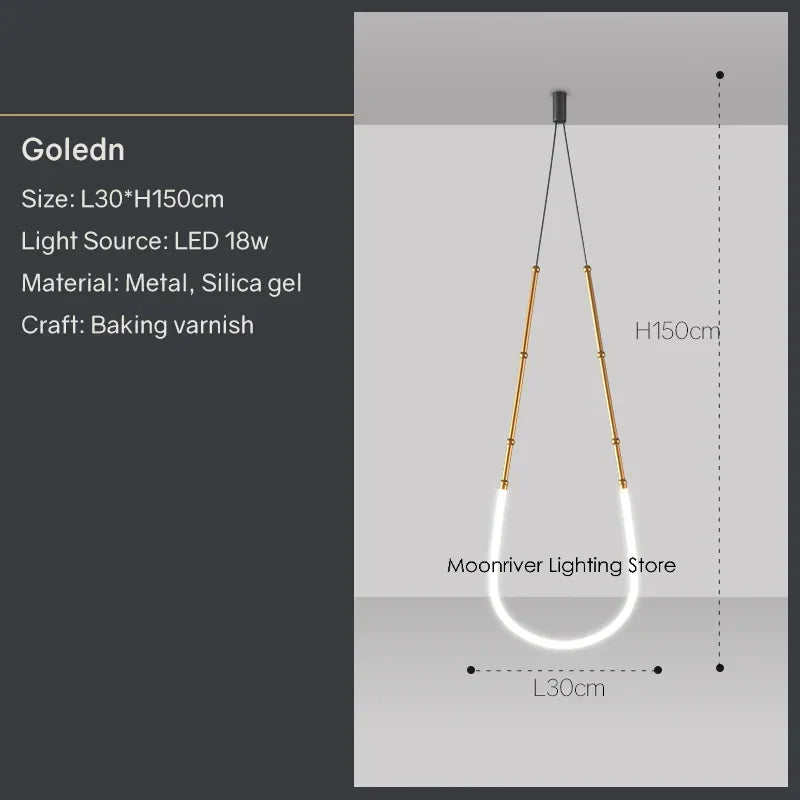Image resolution: width=800 pixels, height=800 pixels.
Task: Click the "Goledn" product title
Action: tap(73, 150)
